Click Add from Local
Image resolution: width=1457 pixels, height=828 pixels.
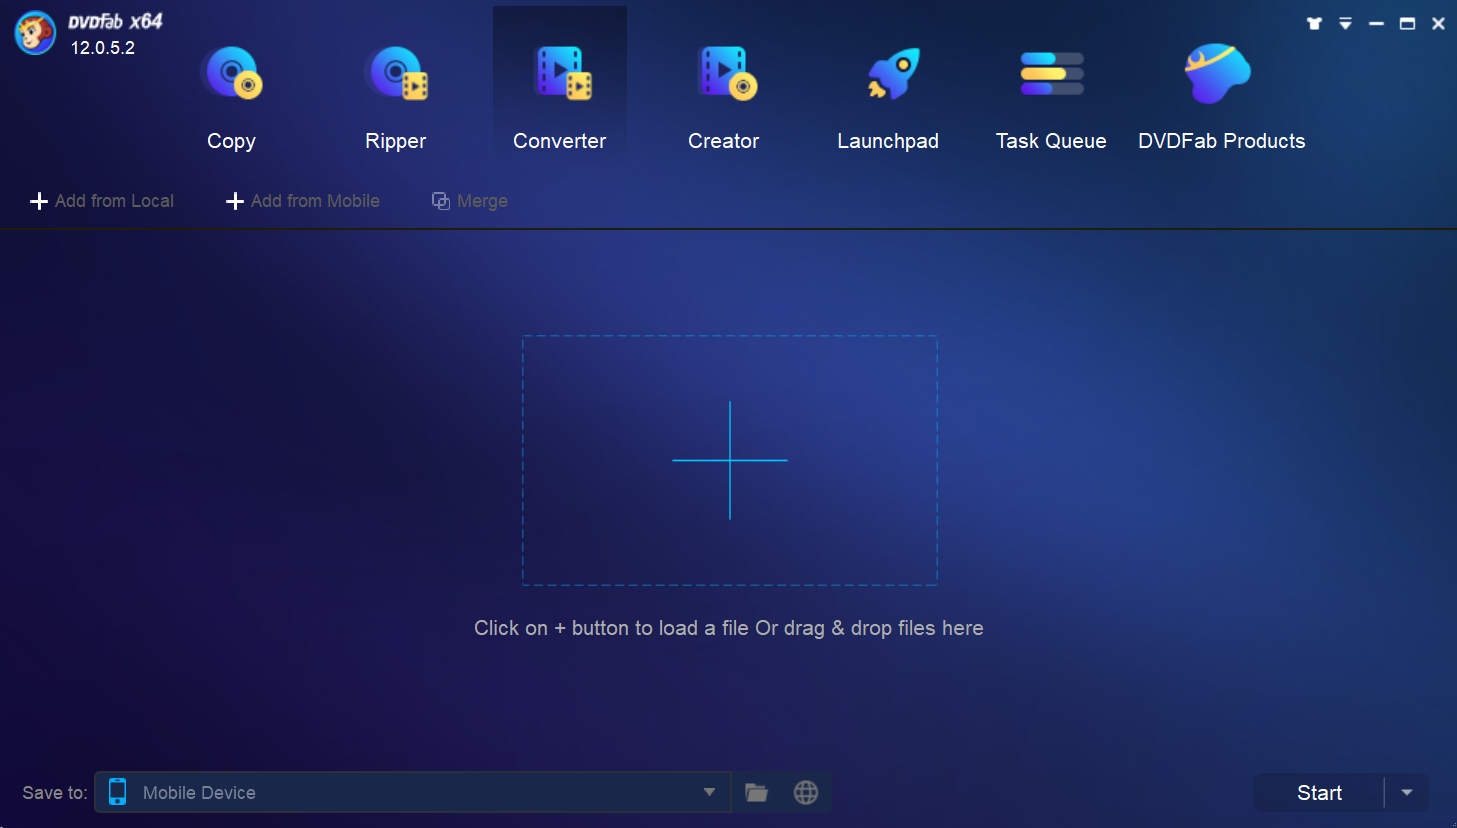102,201
